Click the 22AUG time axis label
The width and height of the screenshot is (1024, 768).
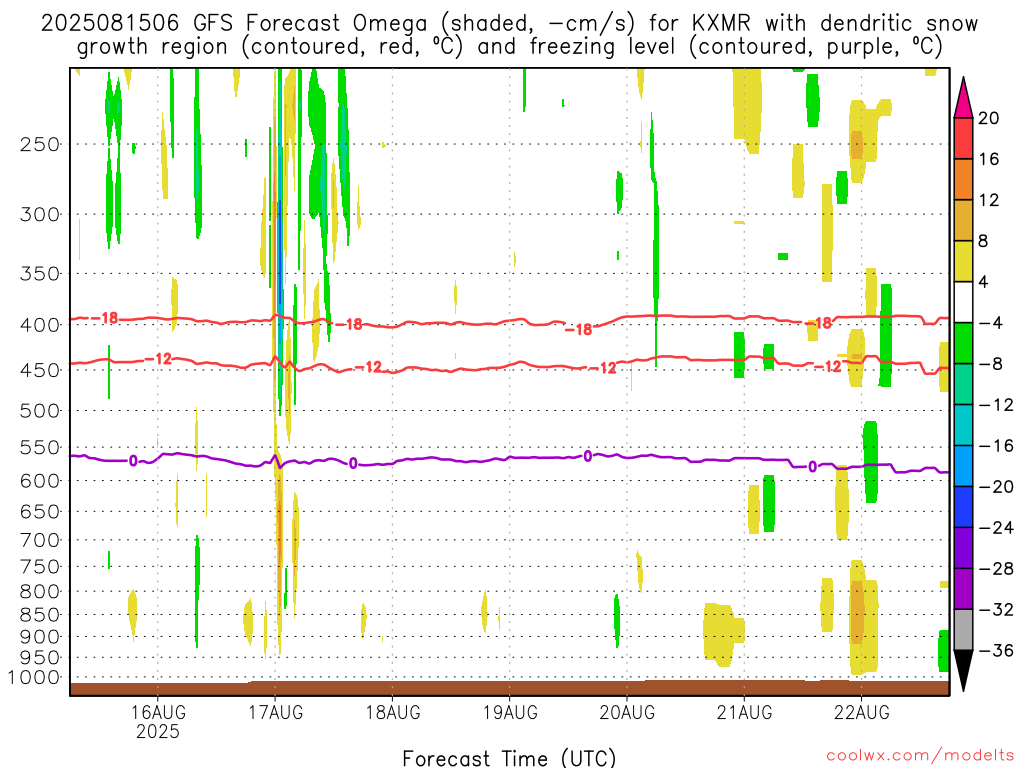(861, 712)
